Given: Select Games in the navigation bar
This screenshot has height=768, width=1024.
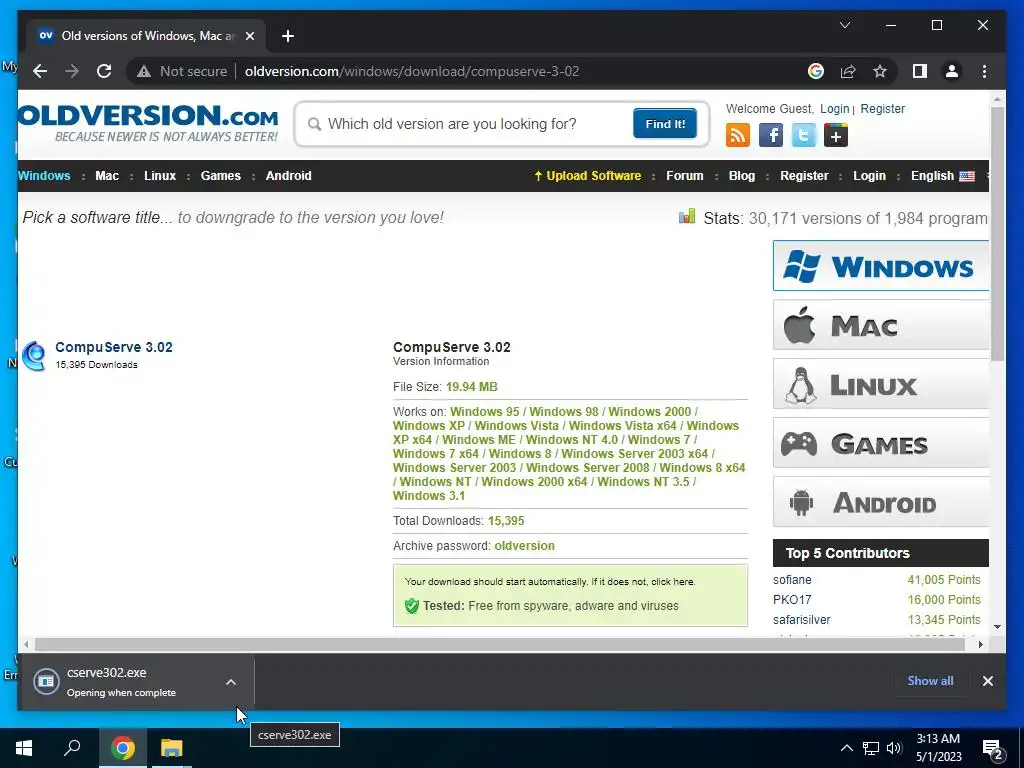Looking at the screenshot, I should coord(221,176).
